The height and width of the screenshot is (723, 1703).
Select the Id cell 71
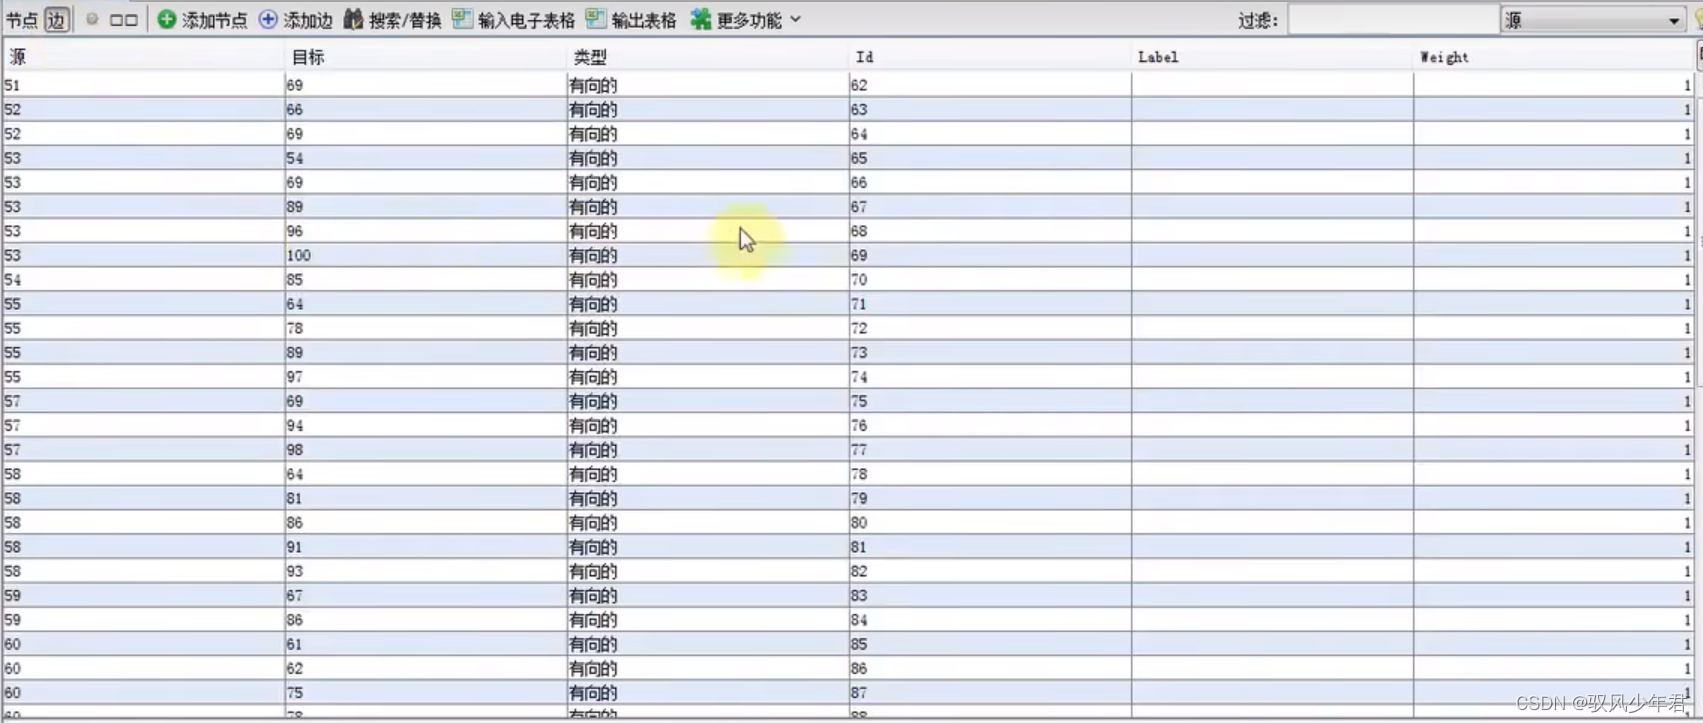990,304
